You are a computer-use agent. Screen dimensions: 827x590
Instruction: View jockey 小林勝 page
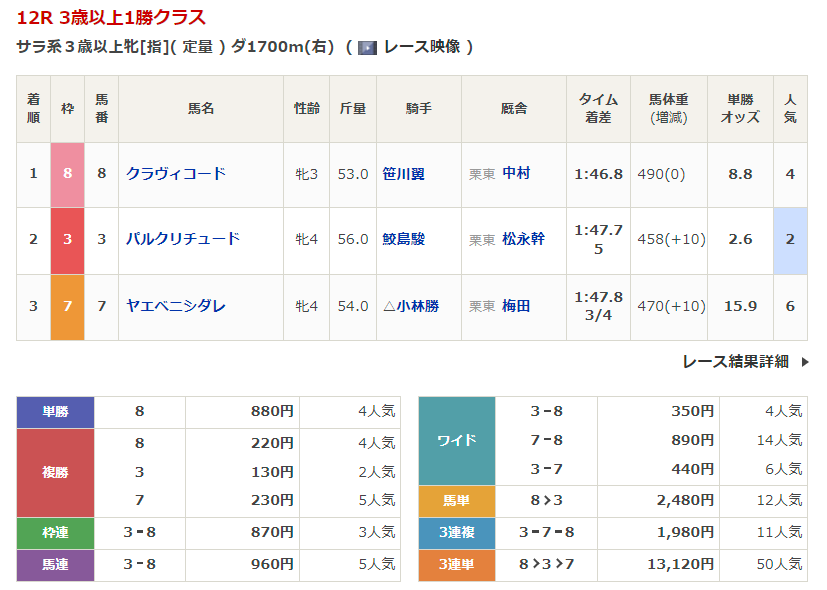(417, 306)
